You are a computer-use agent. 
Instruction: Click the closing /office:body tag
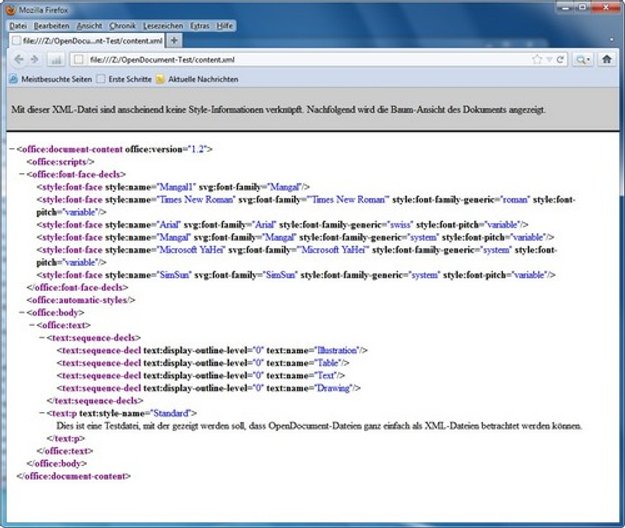coord(57,463)
